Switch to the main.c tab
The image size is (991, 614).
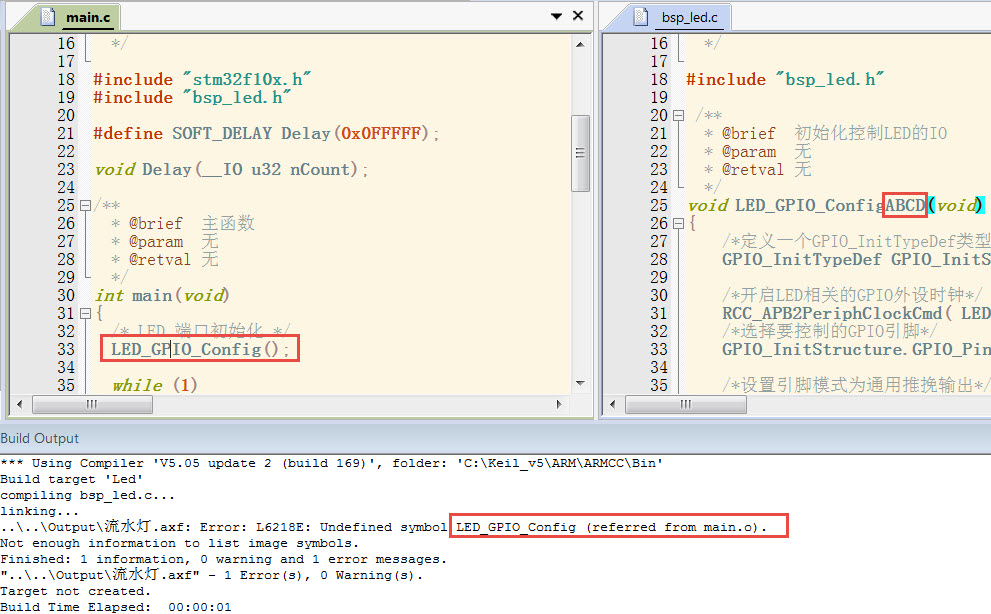click(x=88, y=18)
